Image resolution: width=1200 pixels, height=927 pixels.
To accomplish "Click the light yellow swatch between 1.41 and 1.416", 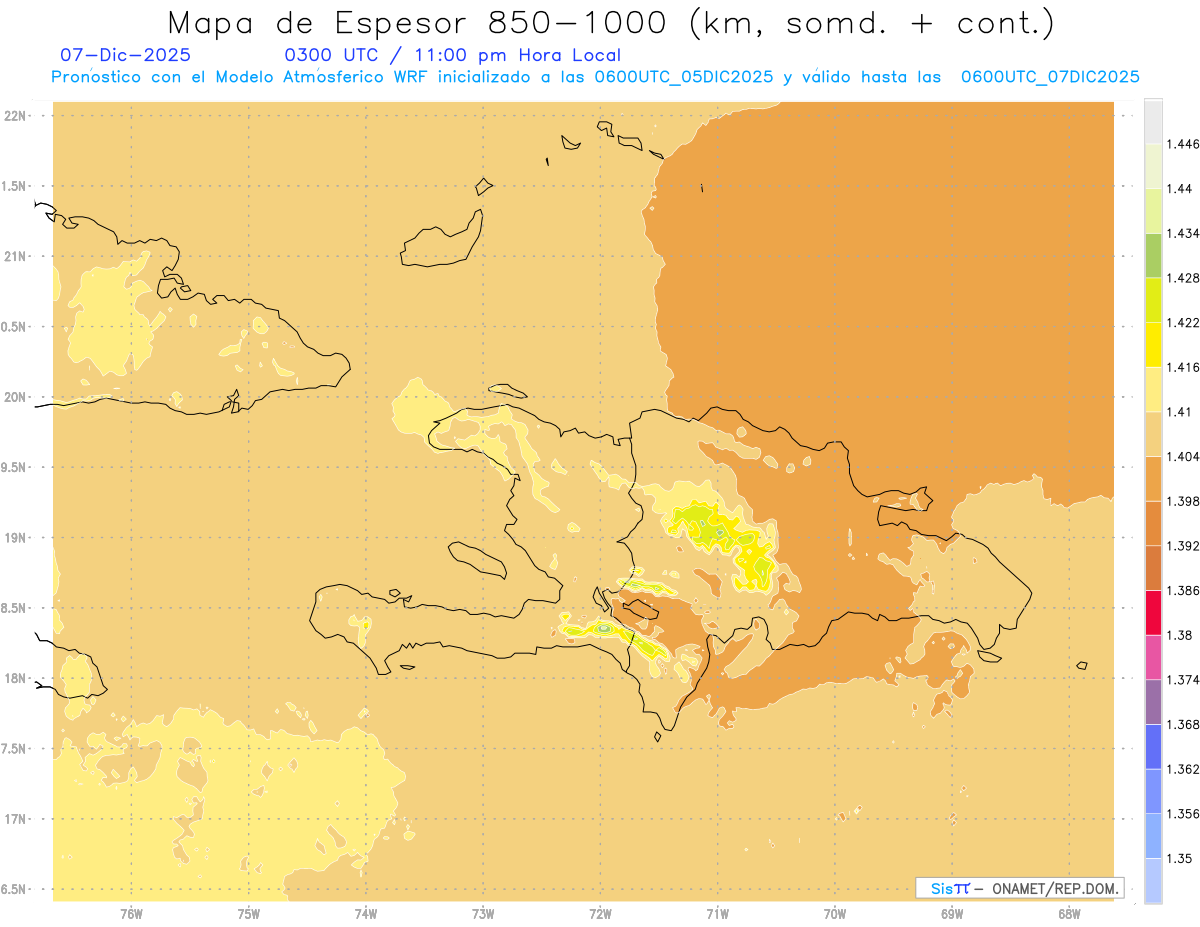I will [x=1153, y=389].
